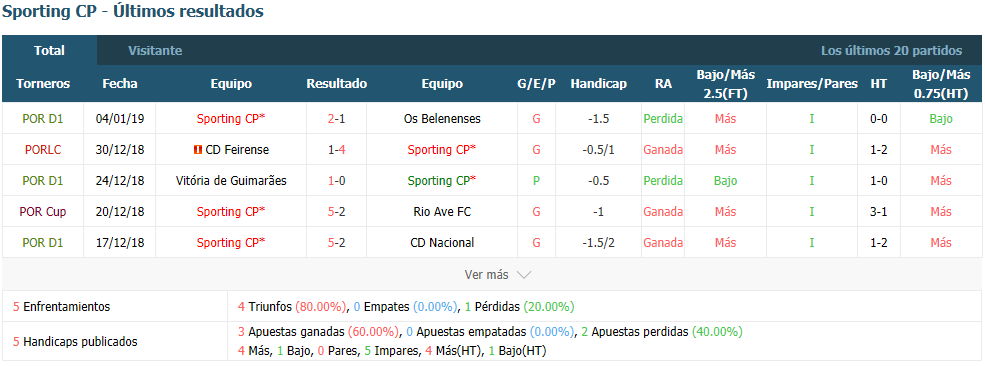Select the POR Cup tournament label

[x=43, y=212]
